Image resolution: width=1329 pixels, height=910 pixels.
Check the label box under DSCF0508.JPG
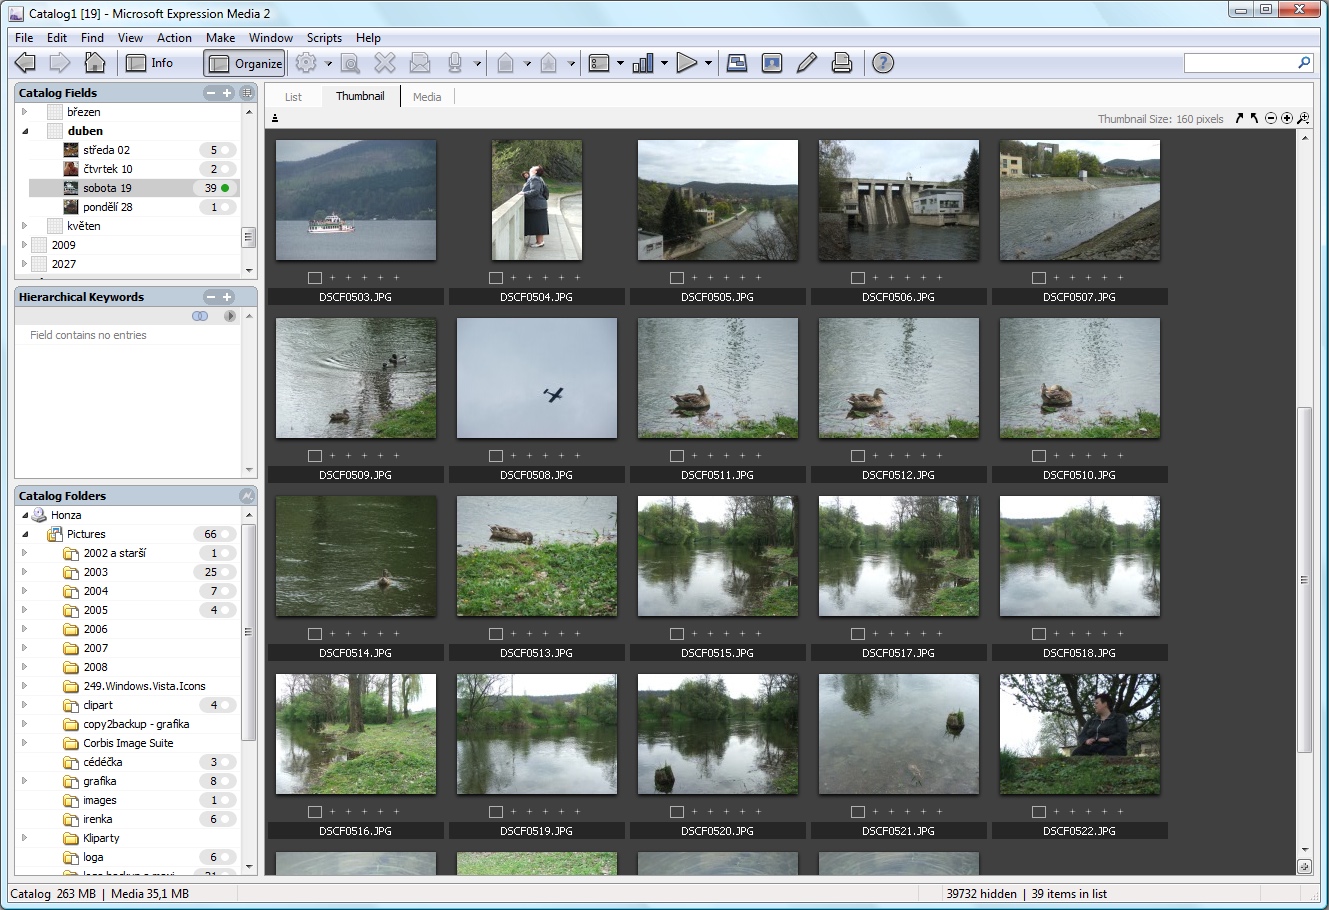point(496,456)
